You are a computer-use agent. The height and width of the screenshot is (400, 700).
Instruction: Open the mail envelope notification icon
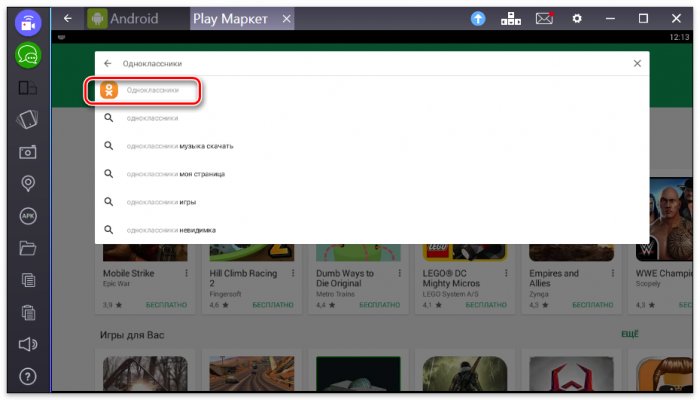point(544,18)
